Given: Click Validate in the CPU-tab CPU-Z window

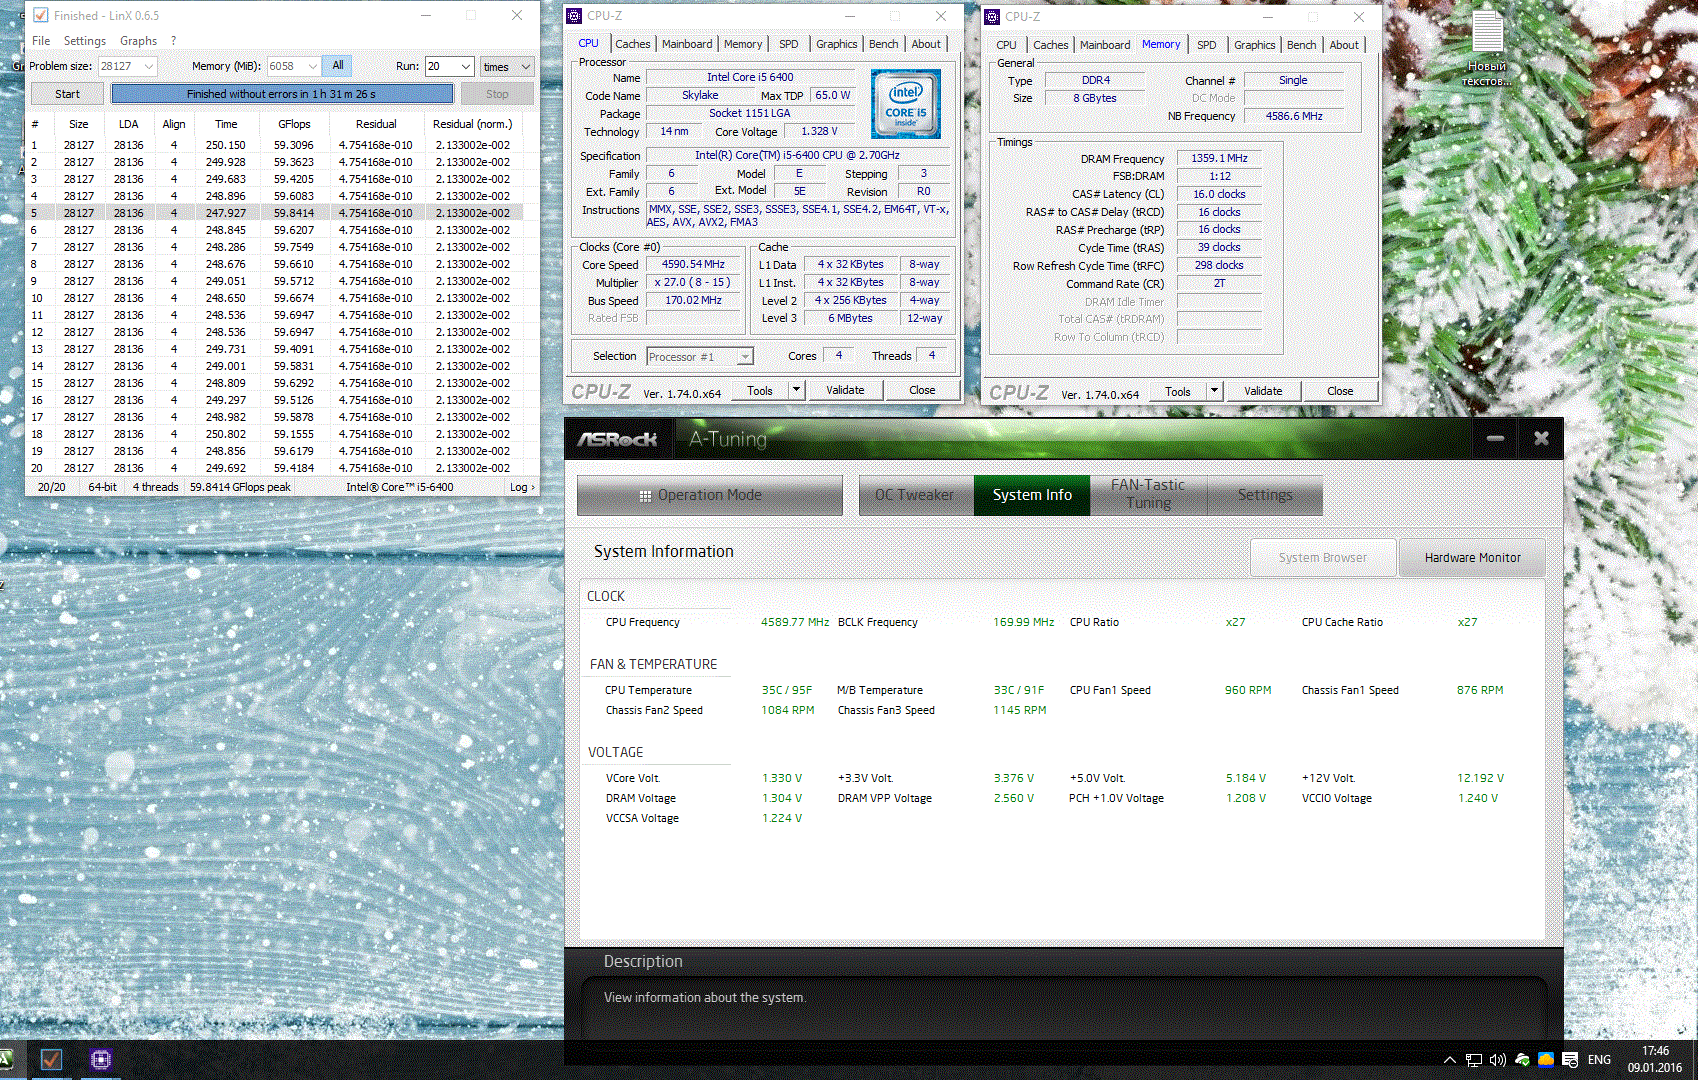Looking at the screenshot, I should (845, 390).
